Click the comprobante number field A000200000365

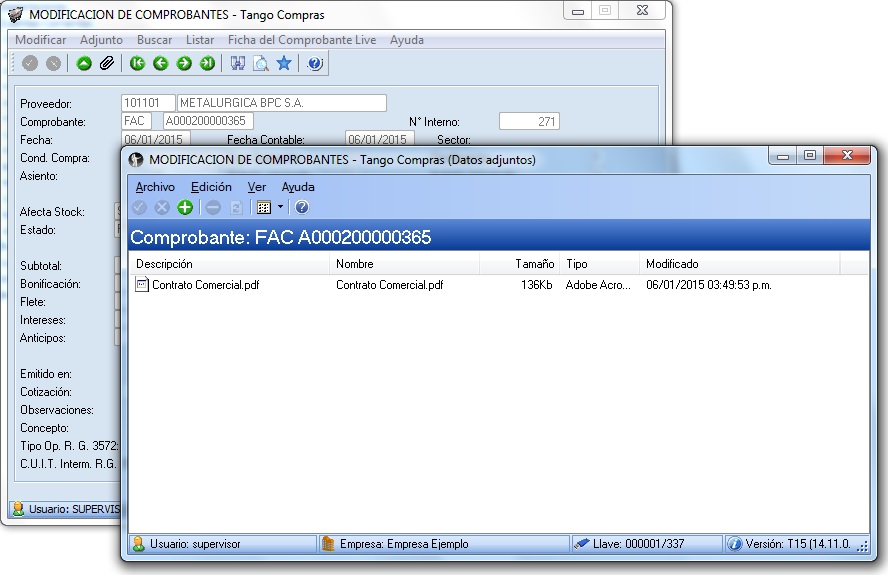pos(208,121)
